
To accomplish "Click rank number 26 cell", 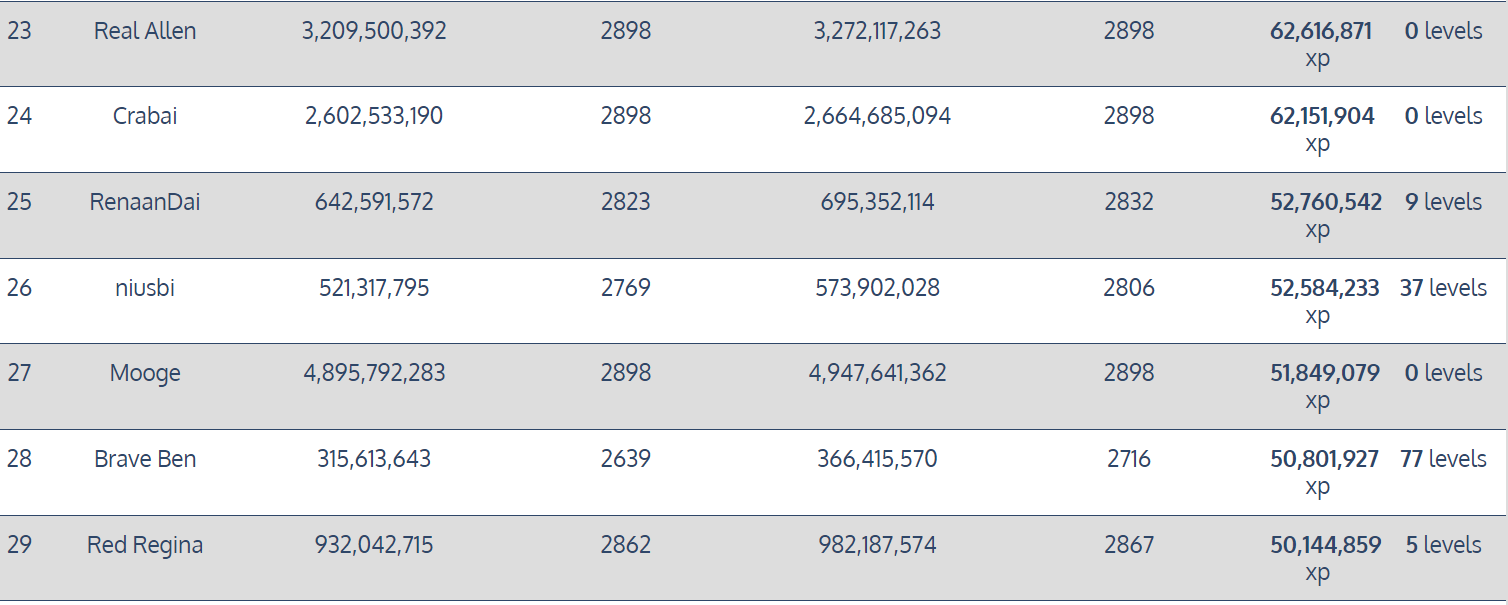I will pyautogui.click(x=19, y=288).
